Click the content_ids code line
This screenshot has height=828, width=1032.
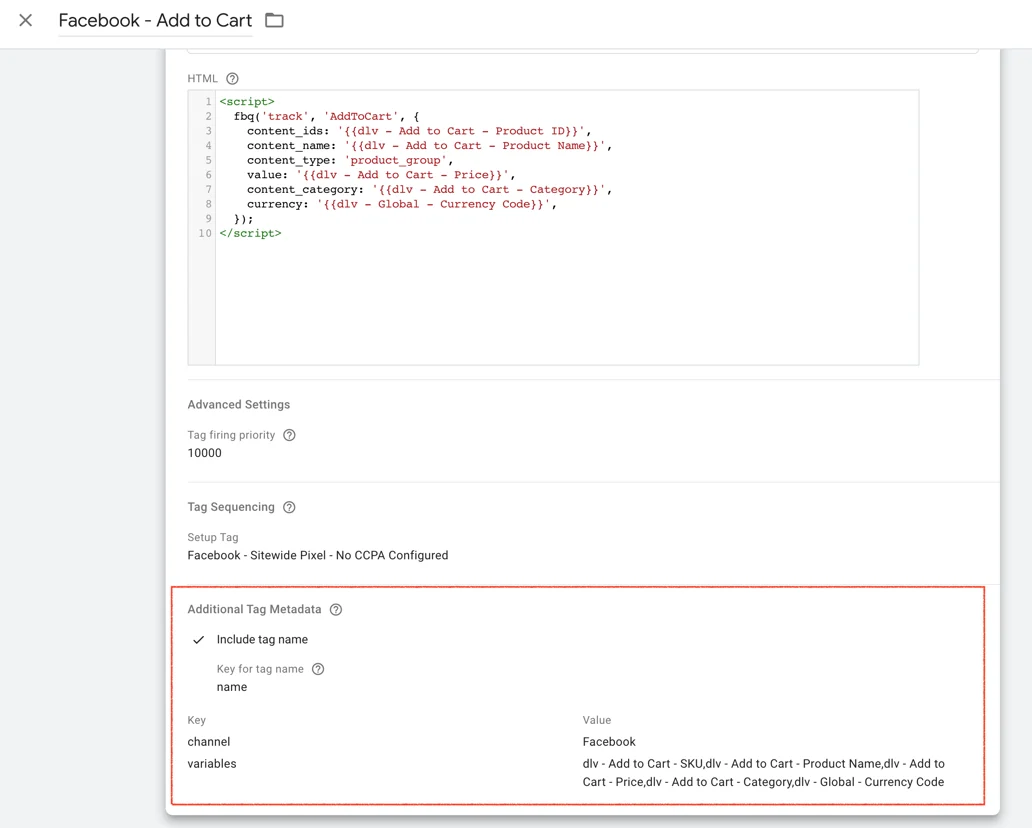(x=419, y=131)
